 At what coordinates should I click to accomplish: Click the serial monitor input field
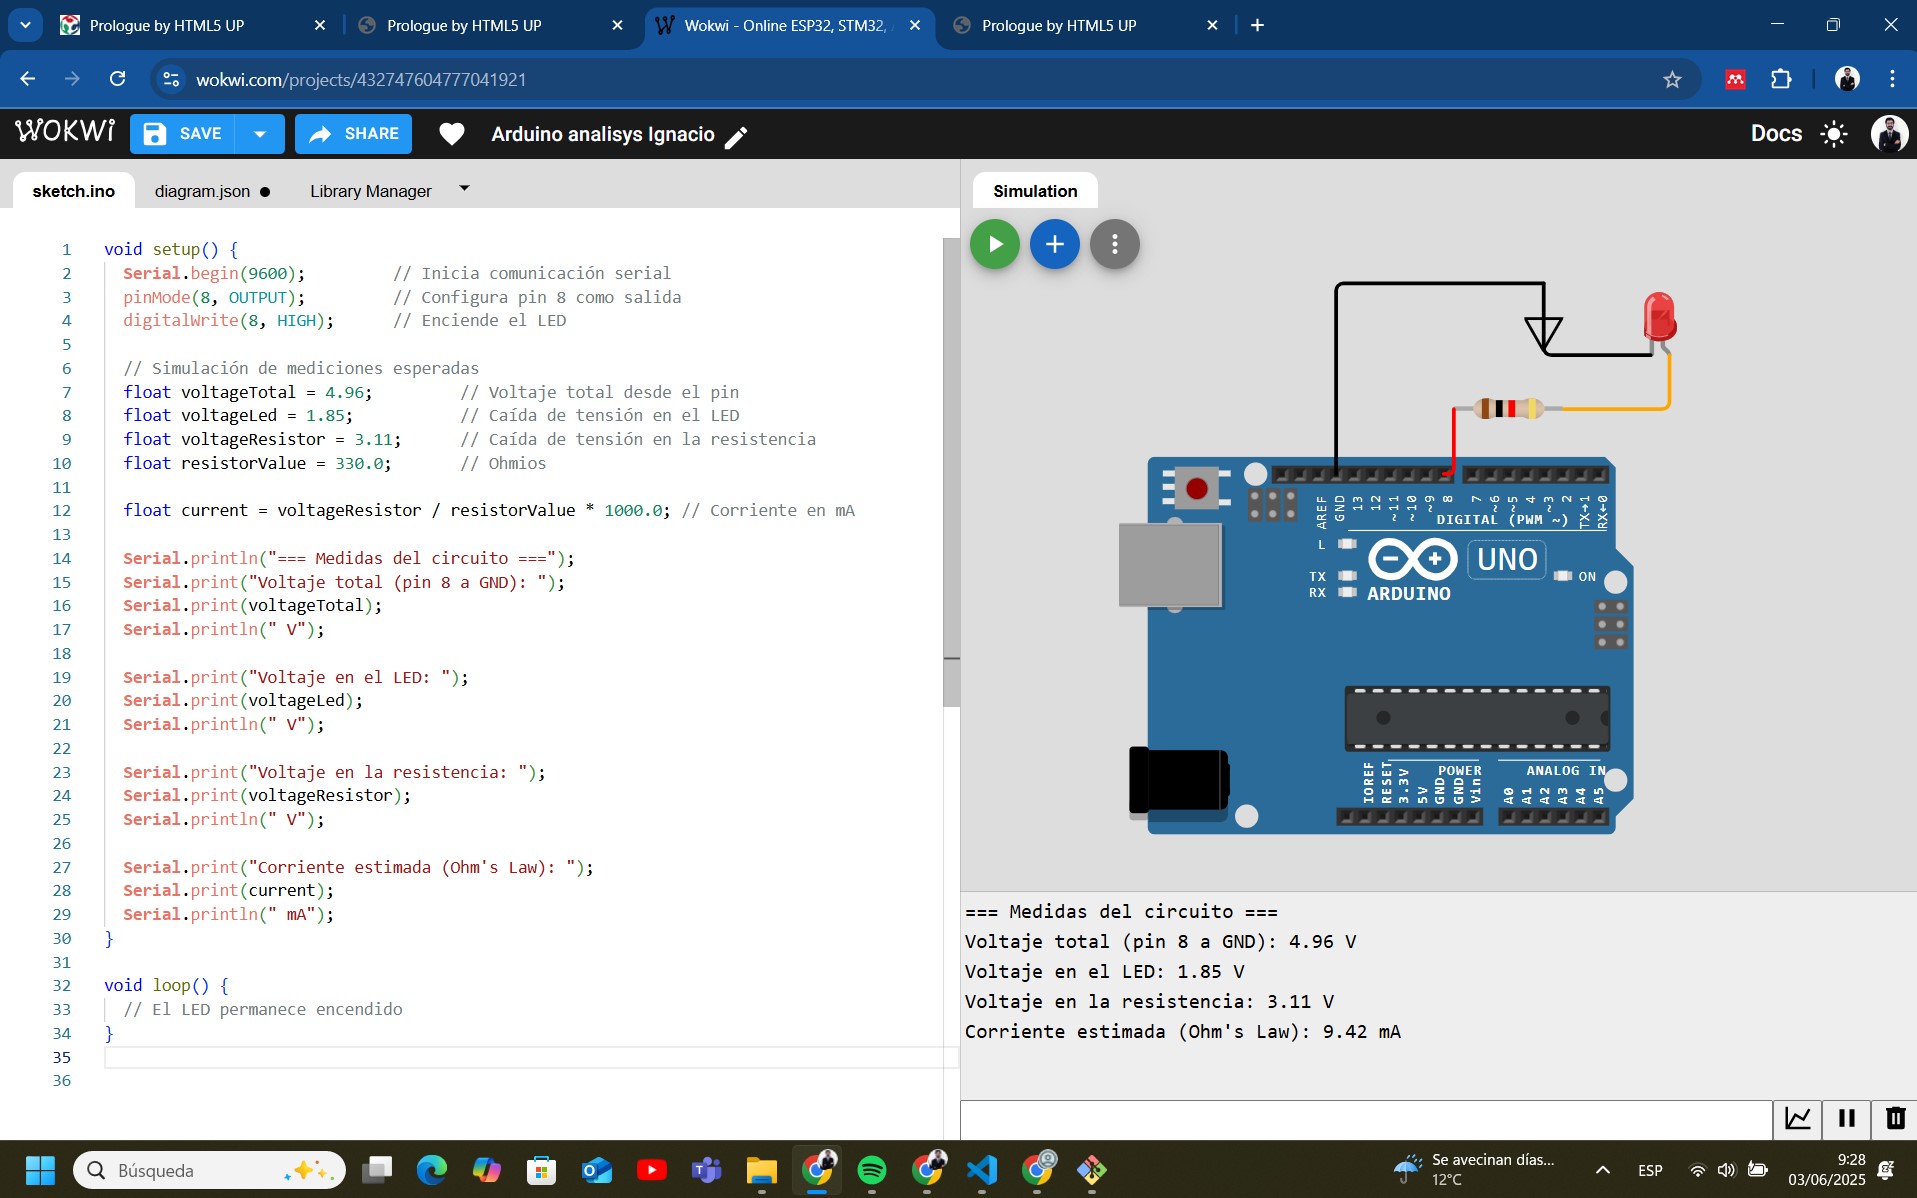(1366, 1119)
